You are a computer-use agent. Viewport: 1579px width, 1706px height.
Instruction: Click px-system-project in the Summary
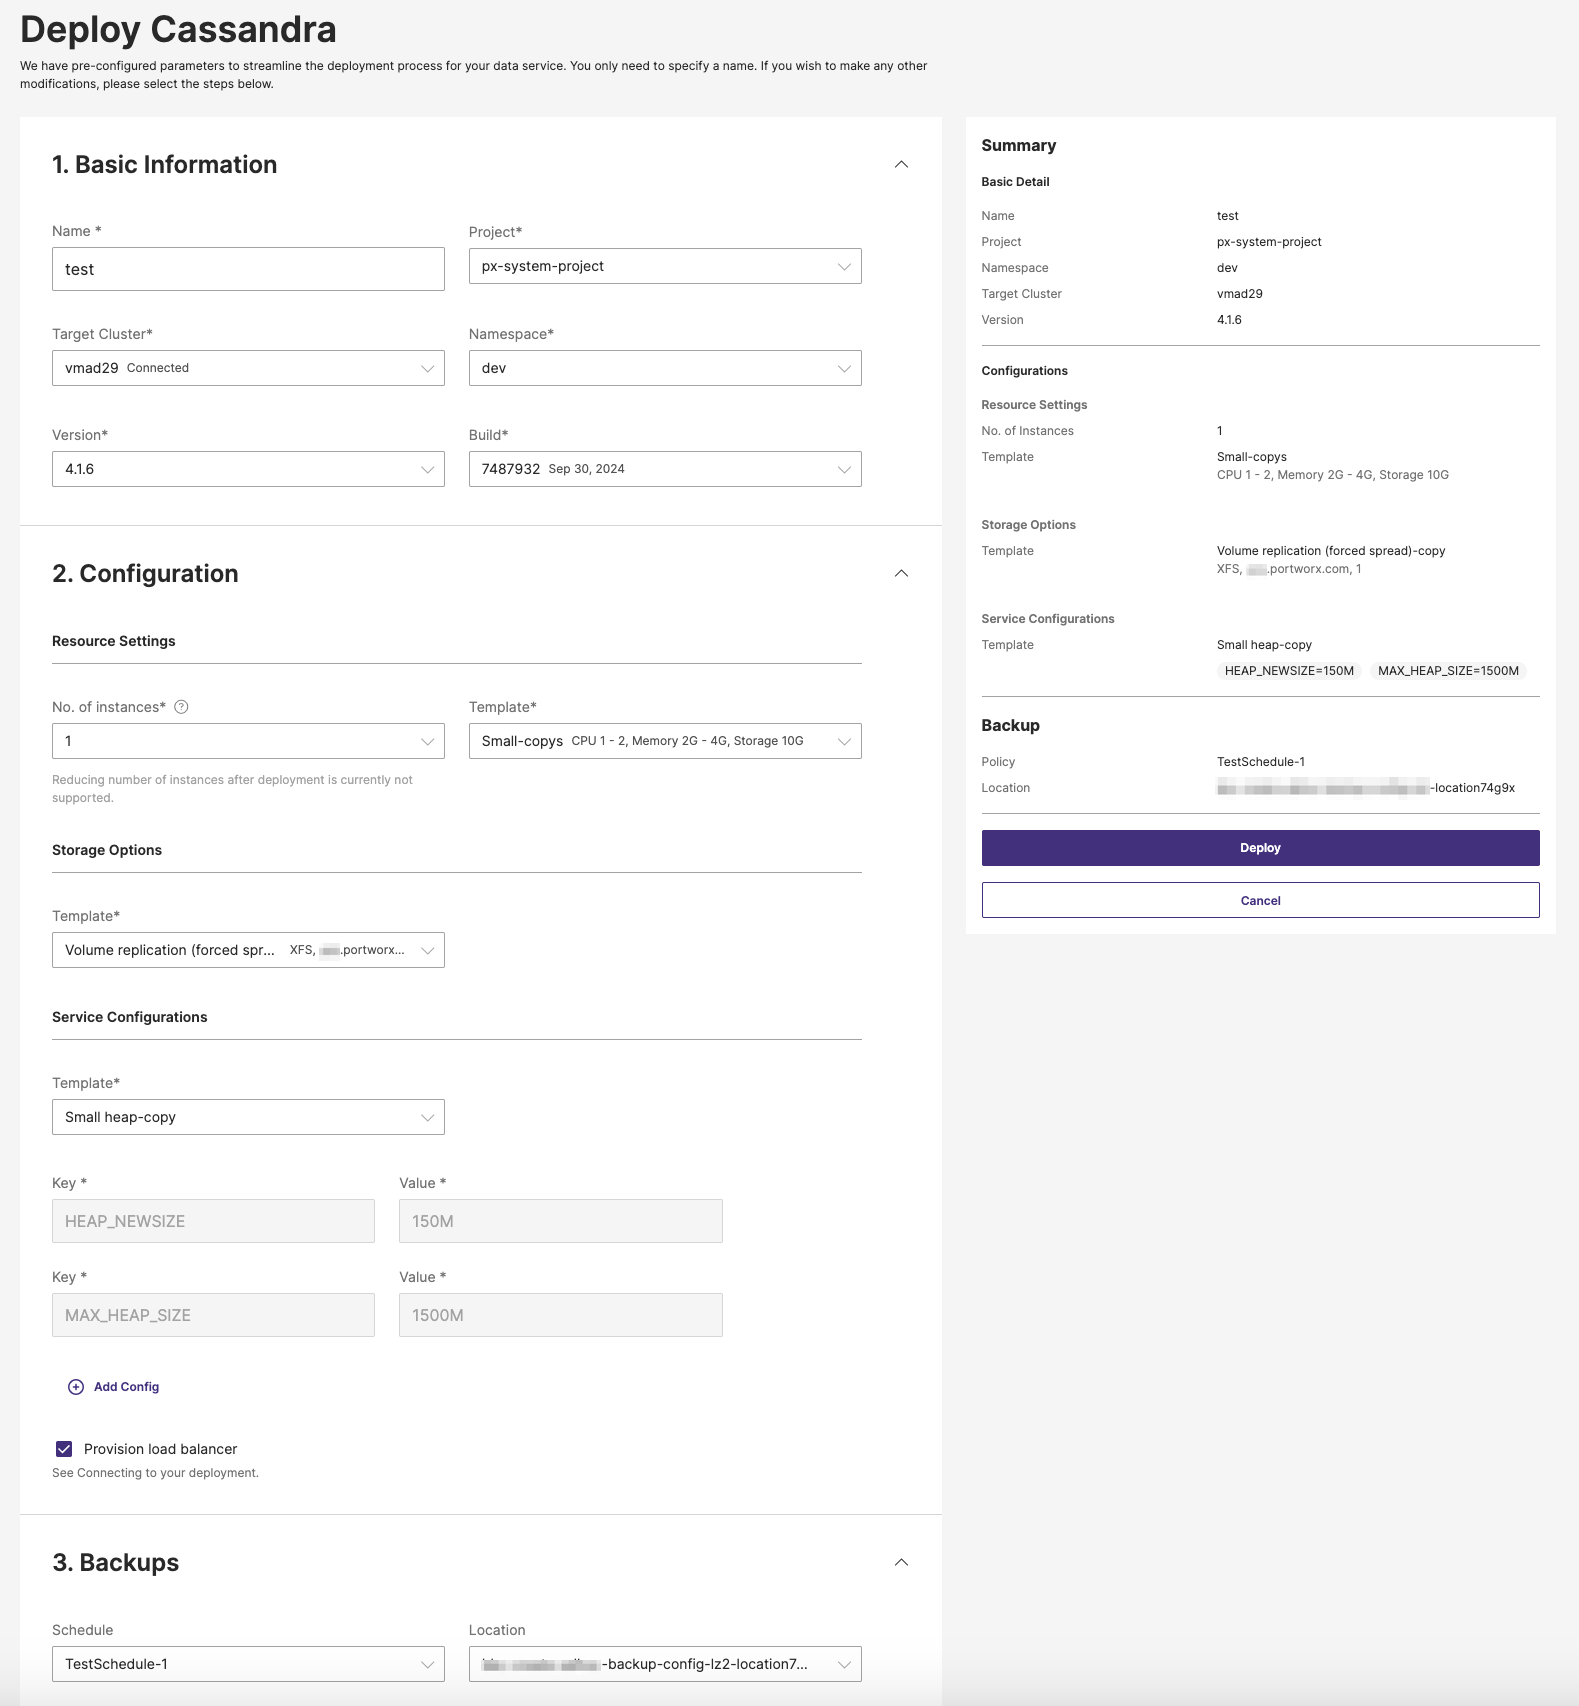[x=1269, y=242]
